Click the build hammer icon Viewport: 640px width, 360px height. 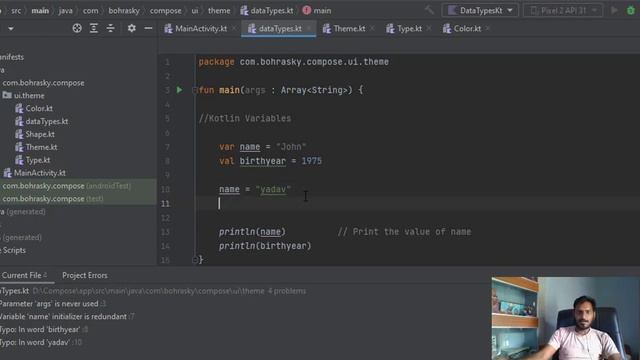point(429,10)
